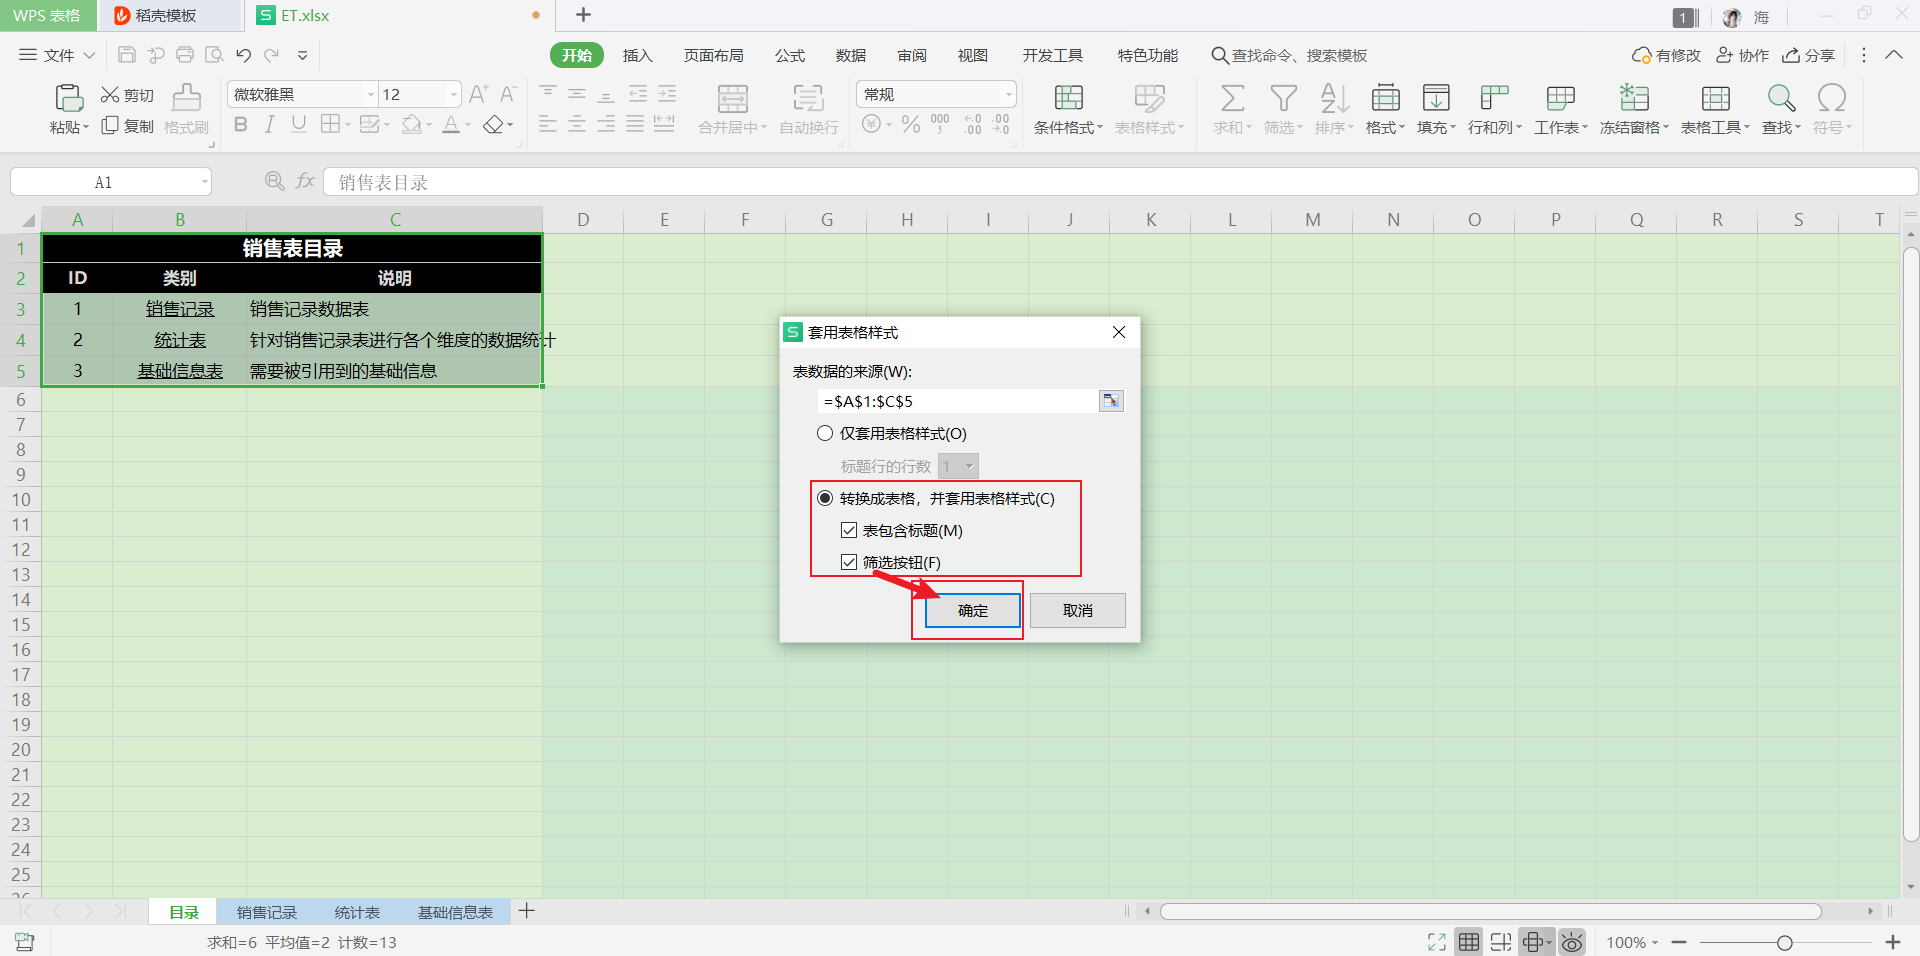1920x956 pixels.
Task: Toggle Bold formatting
Action: click(240, 124)
